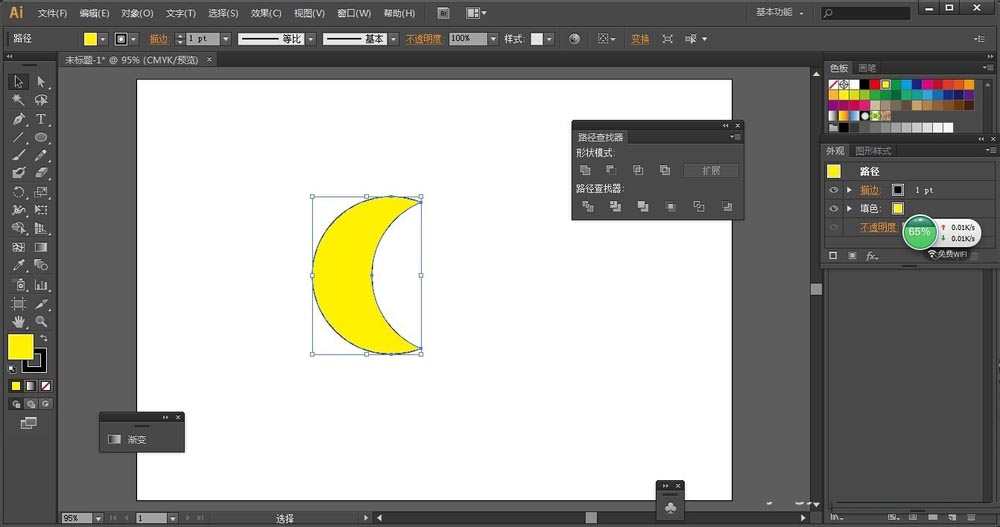The height and width of the screenshot is (527, 1000).
Task: Enable Draw Behind mode
Action: coord(31,404)
